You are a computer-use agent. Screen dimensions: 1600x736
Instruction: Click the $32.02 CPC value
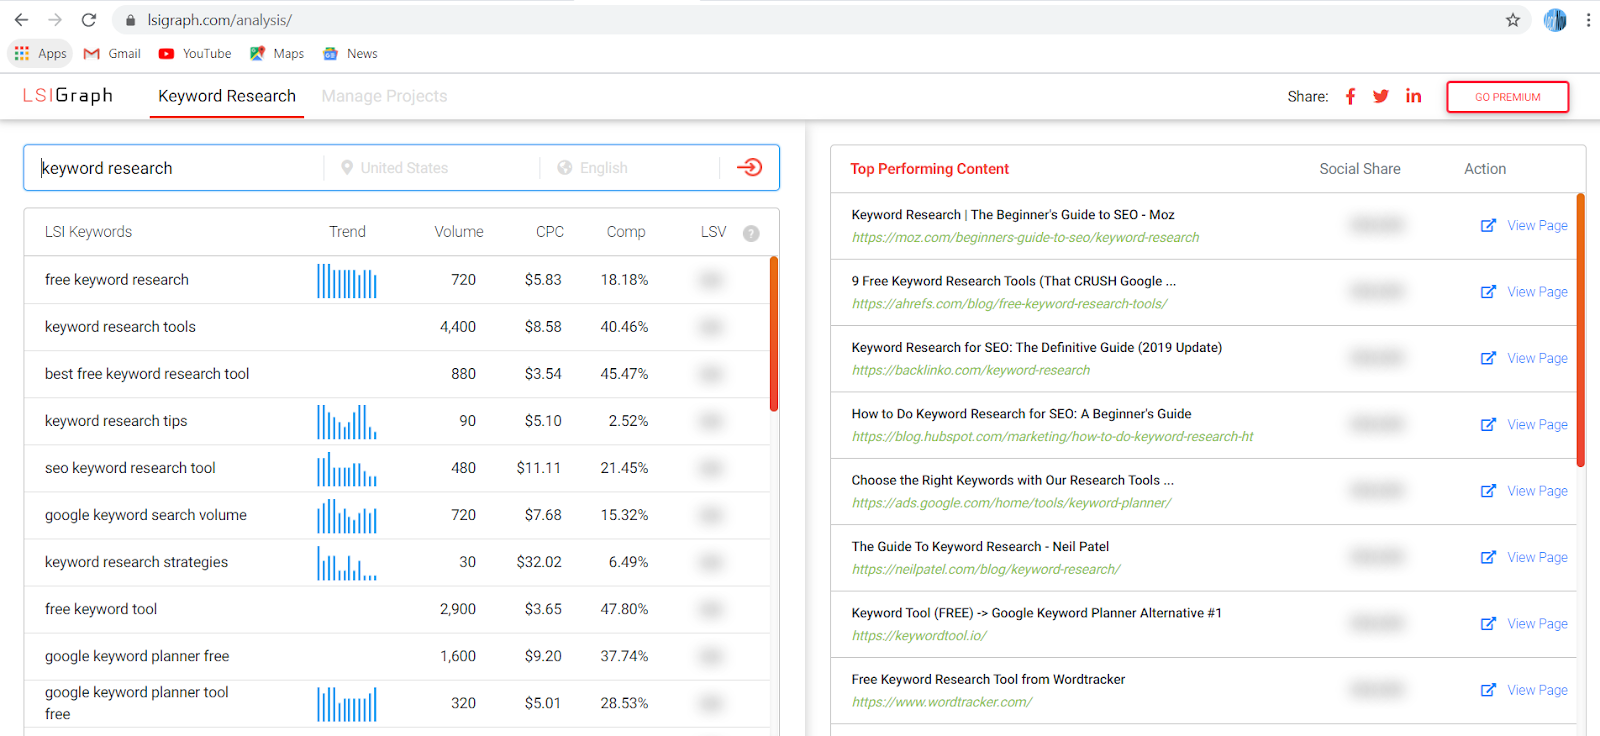(539, 562)
